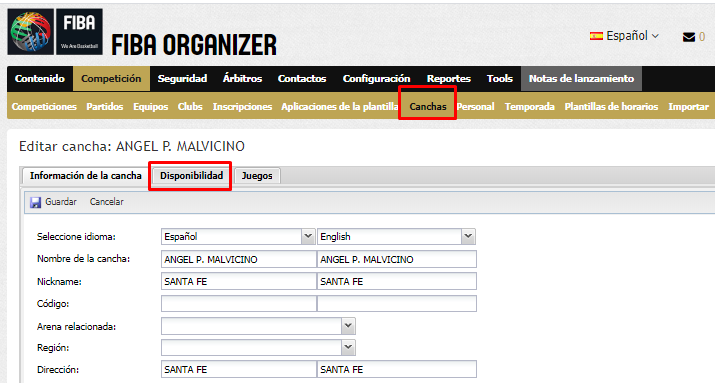Click the Cancelar button
The width and height of the screenshot is (715, 383).
tap(107, 202)
